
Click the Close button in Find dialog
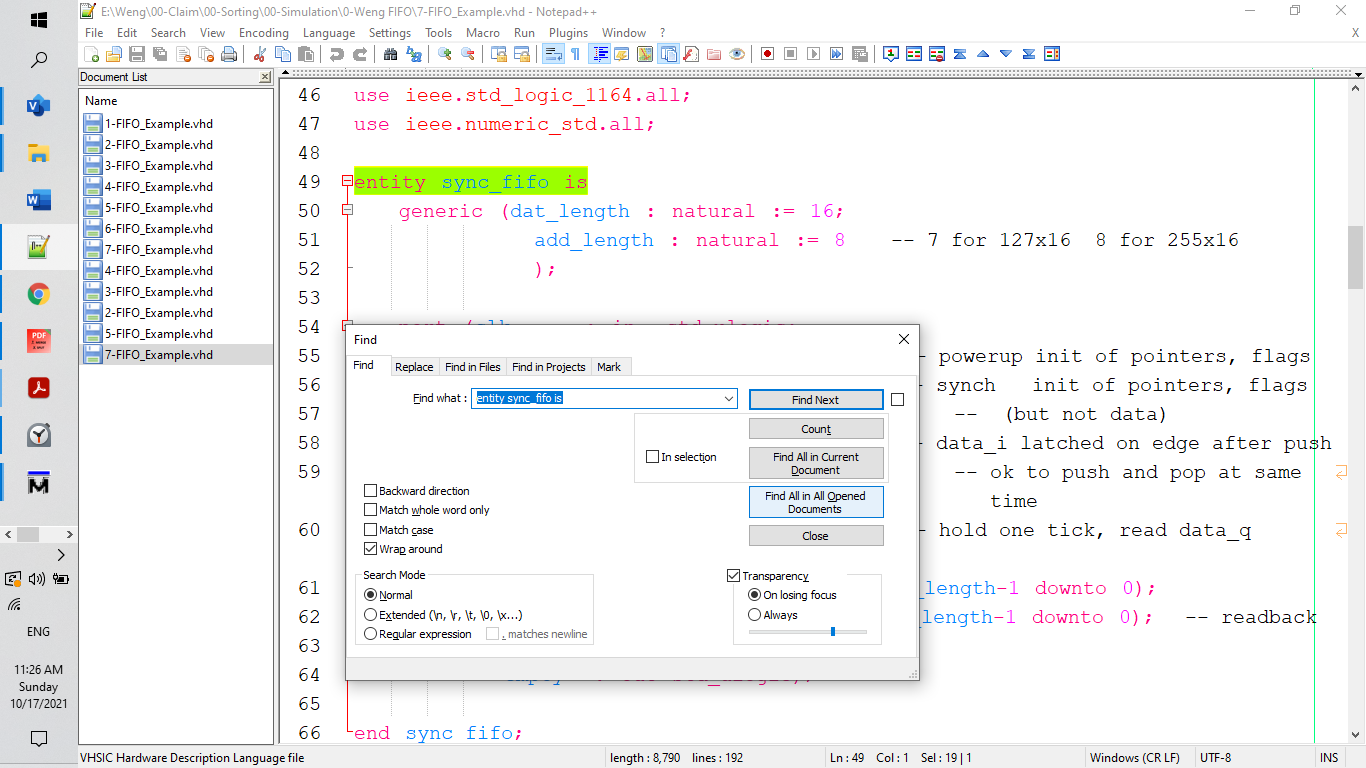[x=816, y=536]
